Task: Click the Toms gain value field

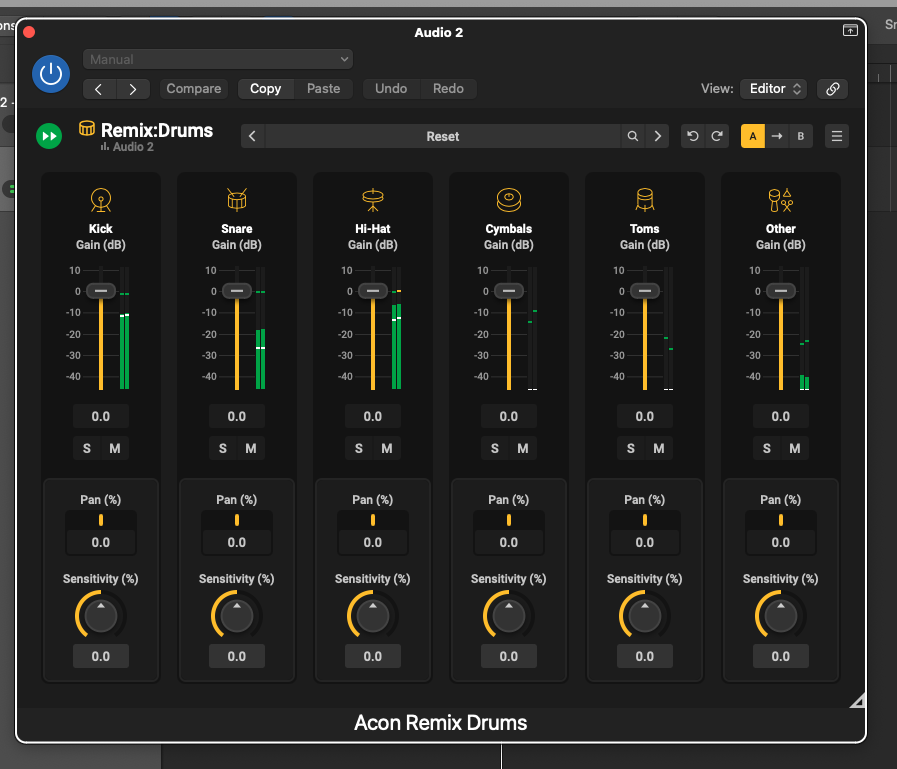Action: point(644,416)
